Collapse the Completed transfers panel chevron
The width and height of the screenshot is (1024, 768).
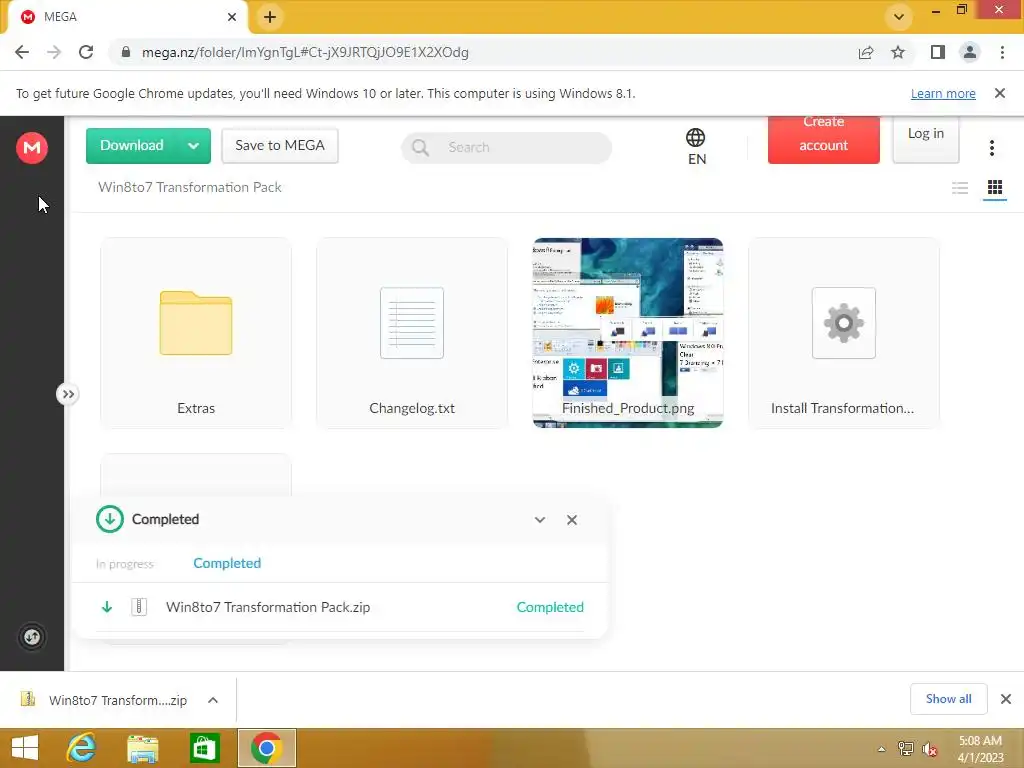tap(539, 520)
